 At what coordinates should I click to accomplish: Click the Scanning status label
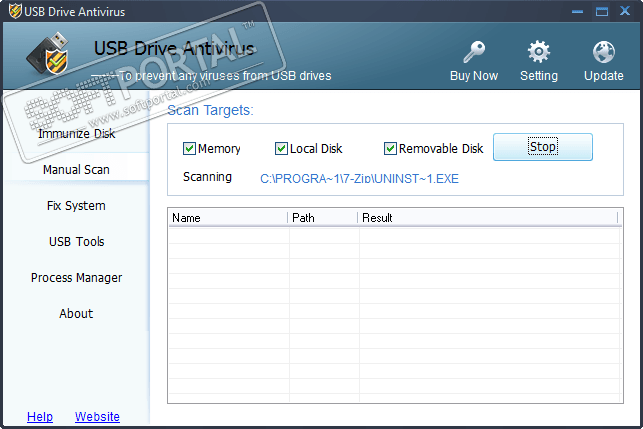click(x=207, y=177)
